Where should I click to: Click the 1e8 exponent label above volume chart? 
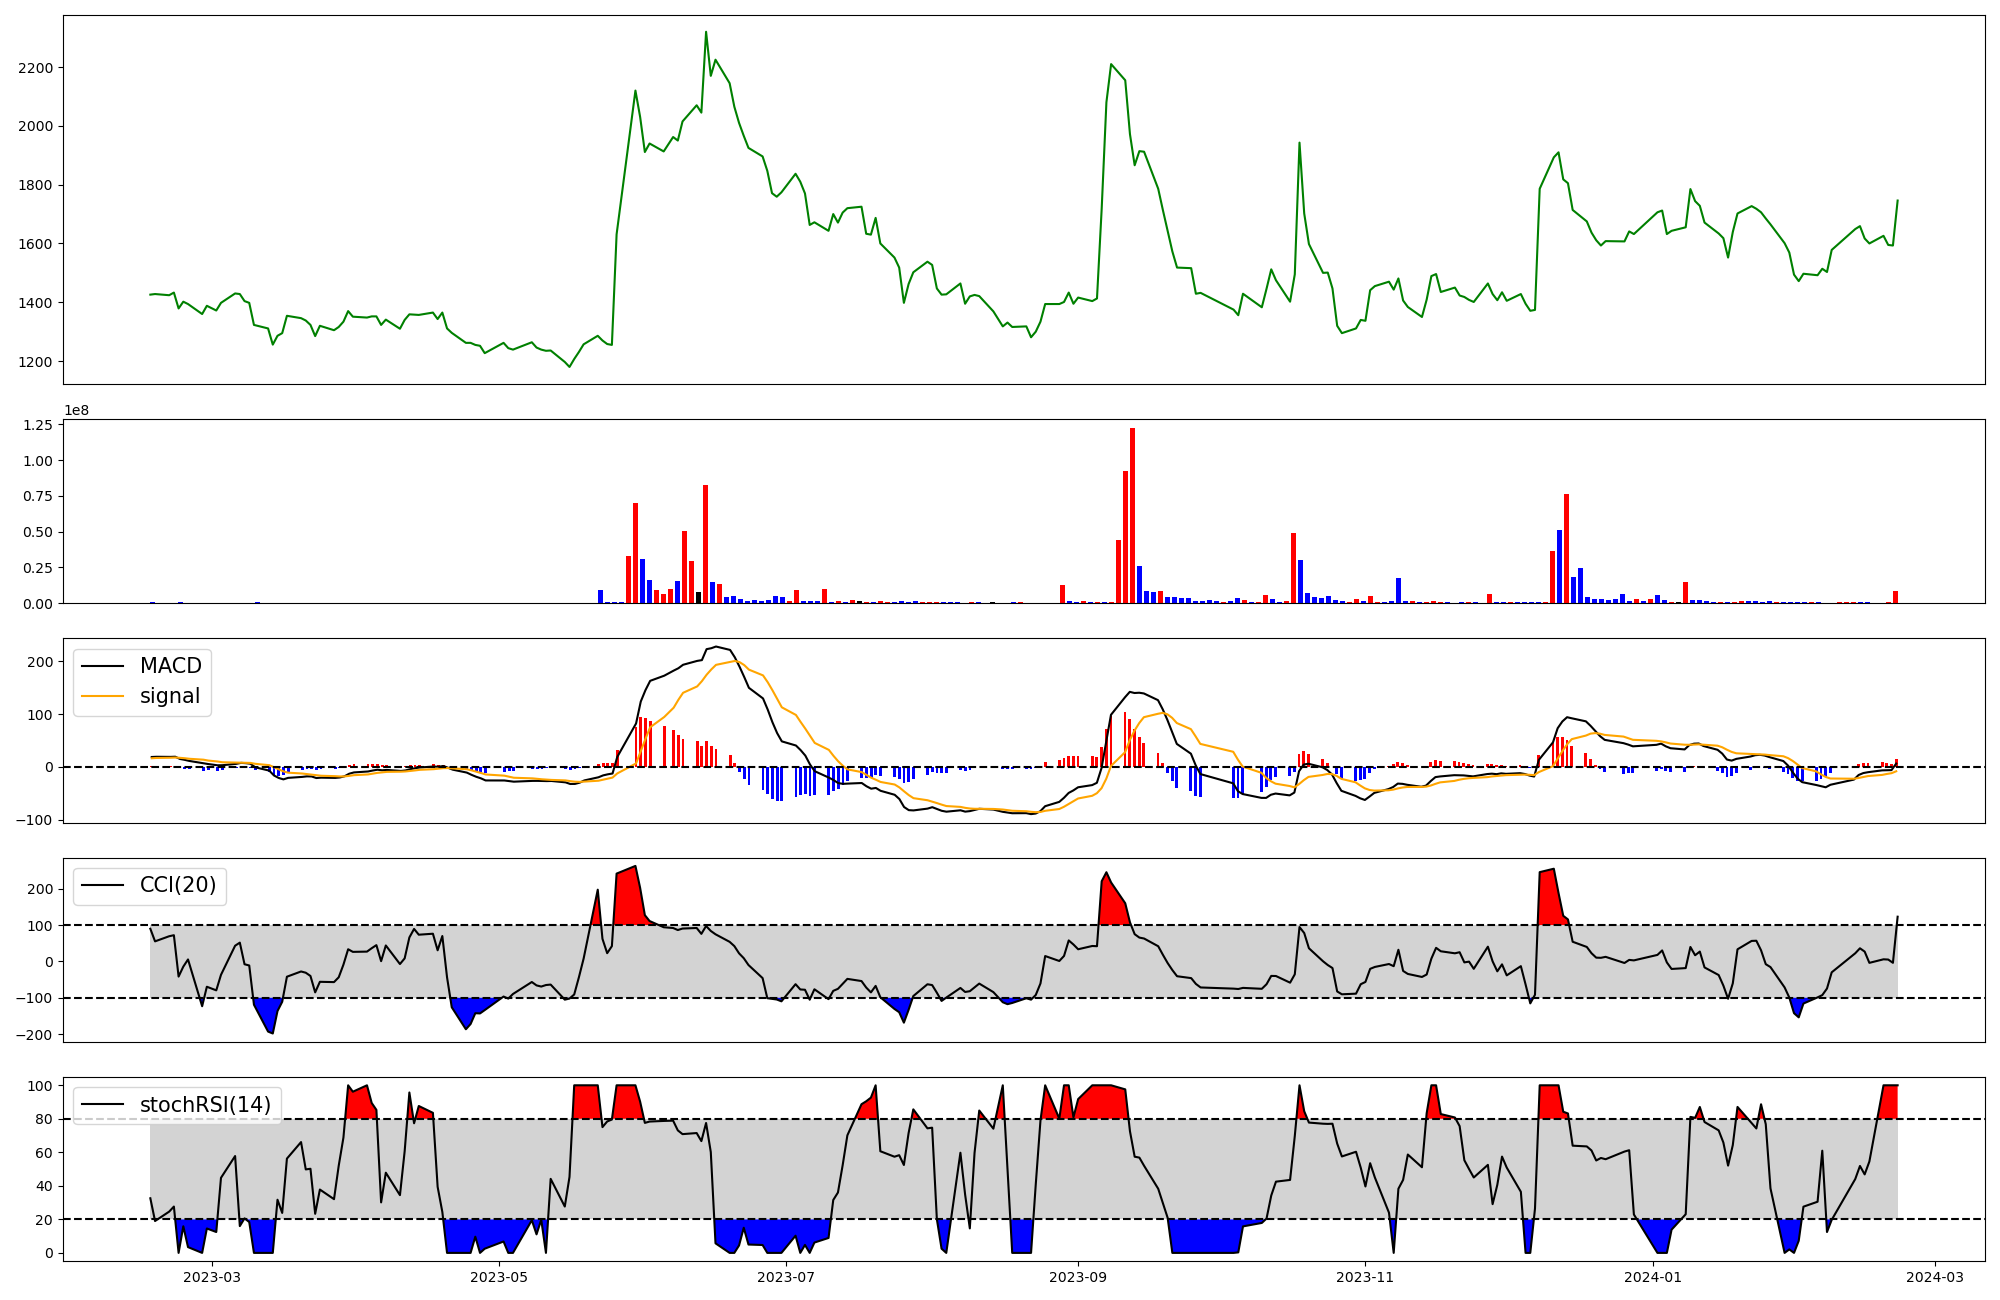pos(77,410)
